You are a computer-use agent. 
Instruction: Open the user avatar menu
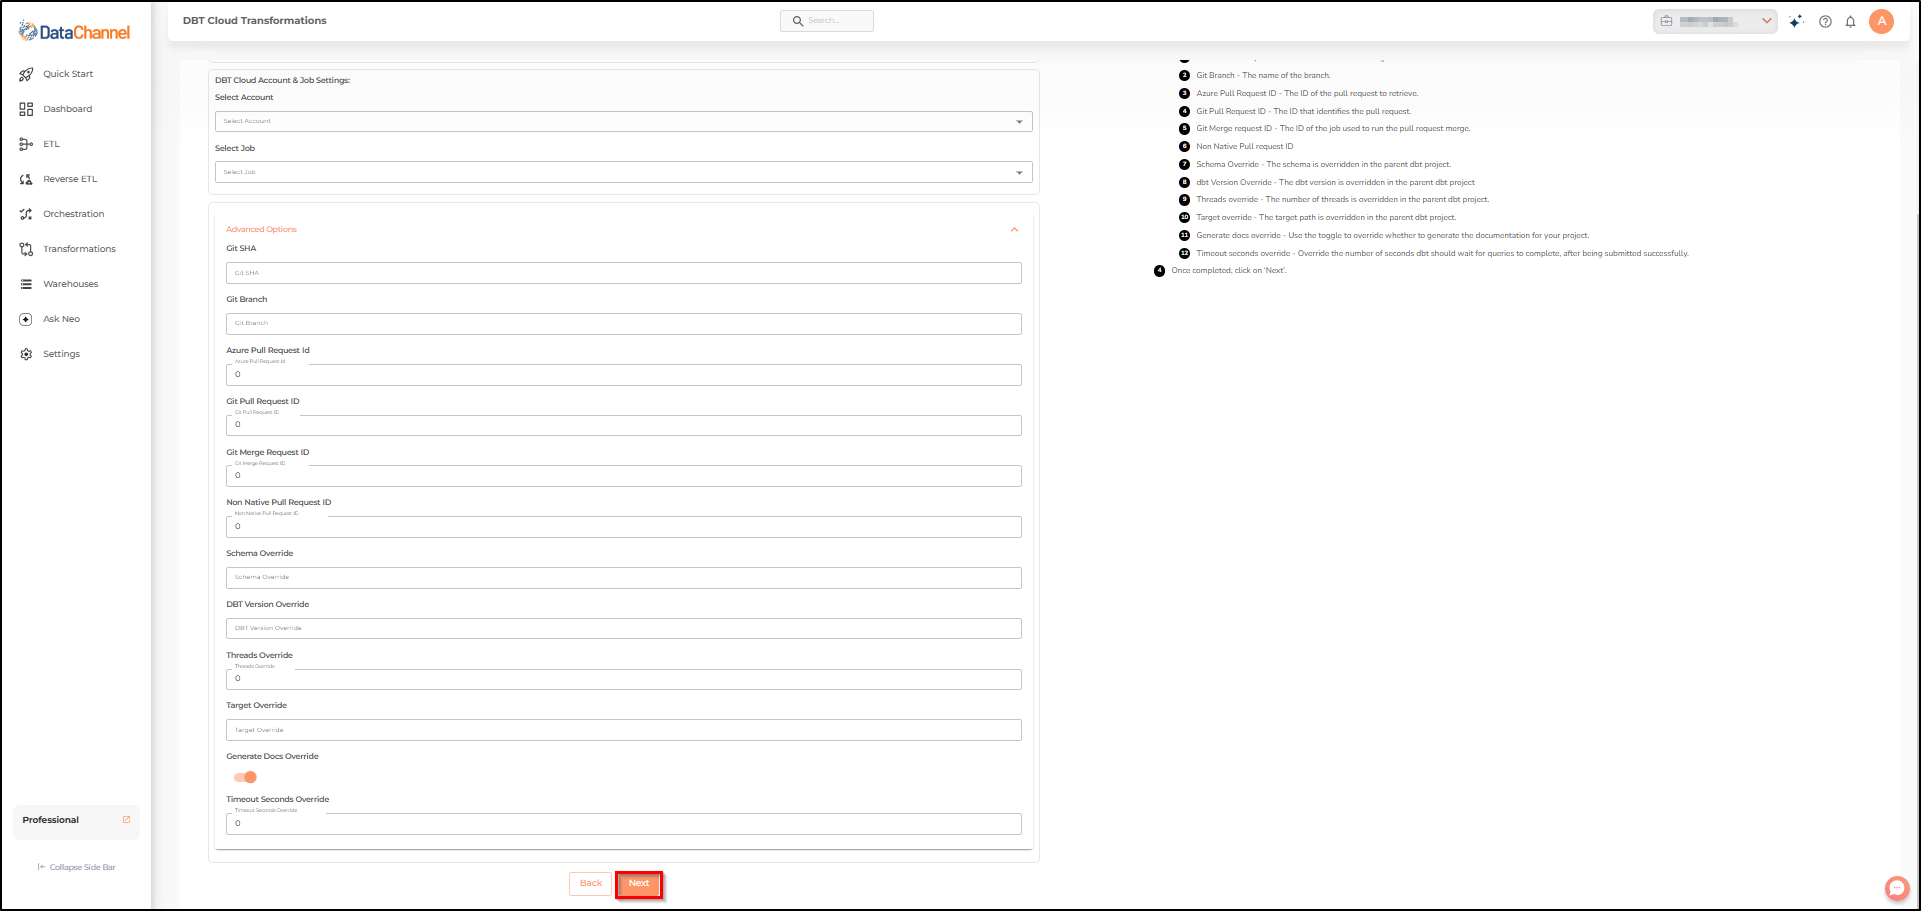(1881, 21)
